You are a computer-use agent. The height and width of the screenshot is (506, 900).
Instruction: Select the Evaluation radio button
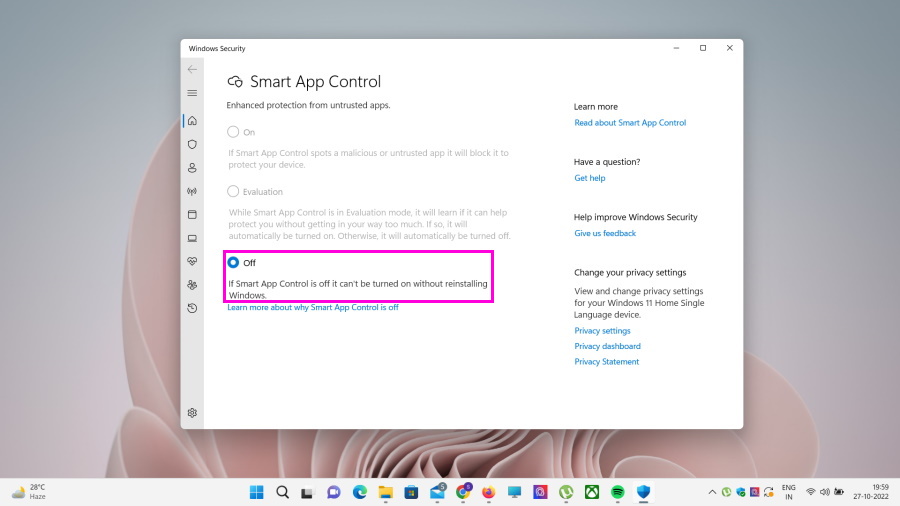click(233, 191)
